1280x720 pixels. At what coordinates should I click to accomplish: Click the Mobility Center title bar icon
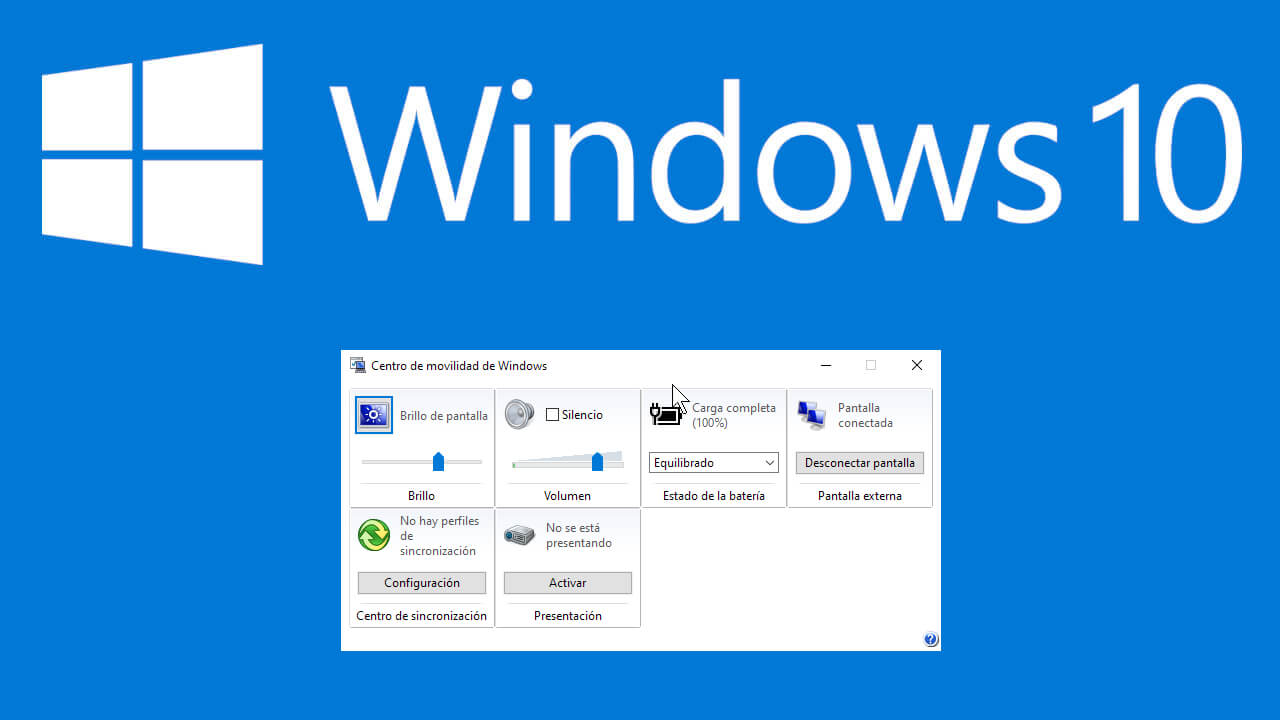point(357,365)
